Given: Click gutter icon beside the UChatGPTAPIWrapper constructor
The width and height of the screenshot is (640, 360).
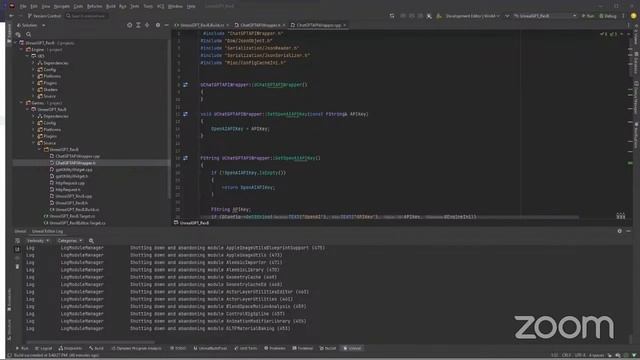Looking at the screenshot, I should pos(185,85).
